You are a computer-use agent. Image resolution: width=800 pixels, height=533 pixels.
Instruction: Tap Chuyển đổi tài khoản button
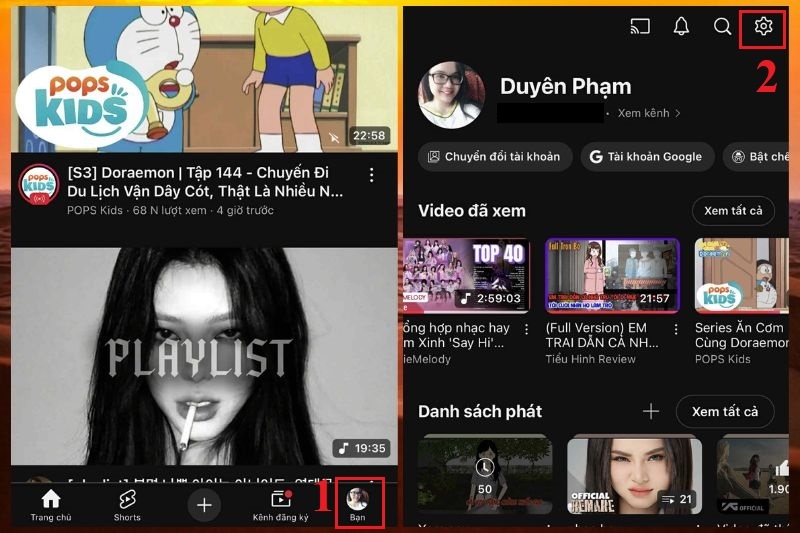coord(495,157)
